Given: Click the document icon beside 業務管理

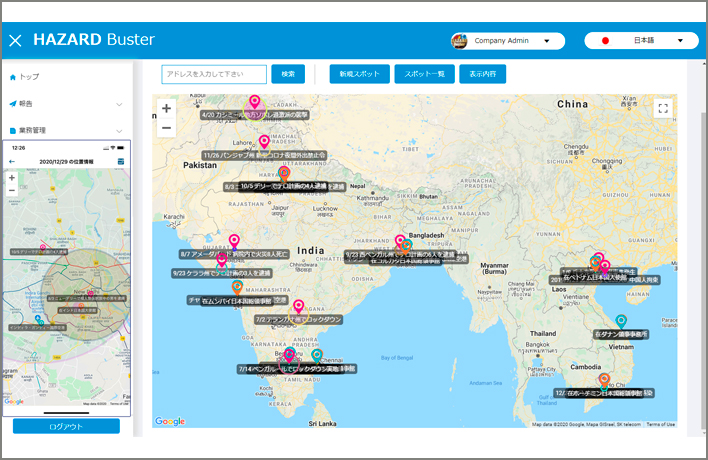Looking at the screenshot, I should (13, 130).
